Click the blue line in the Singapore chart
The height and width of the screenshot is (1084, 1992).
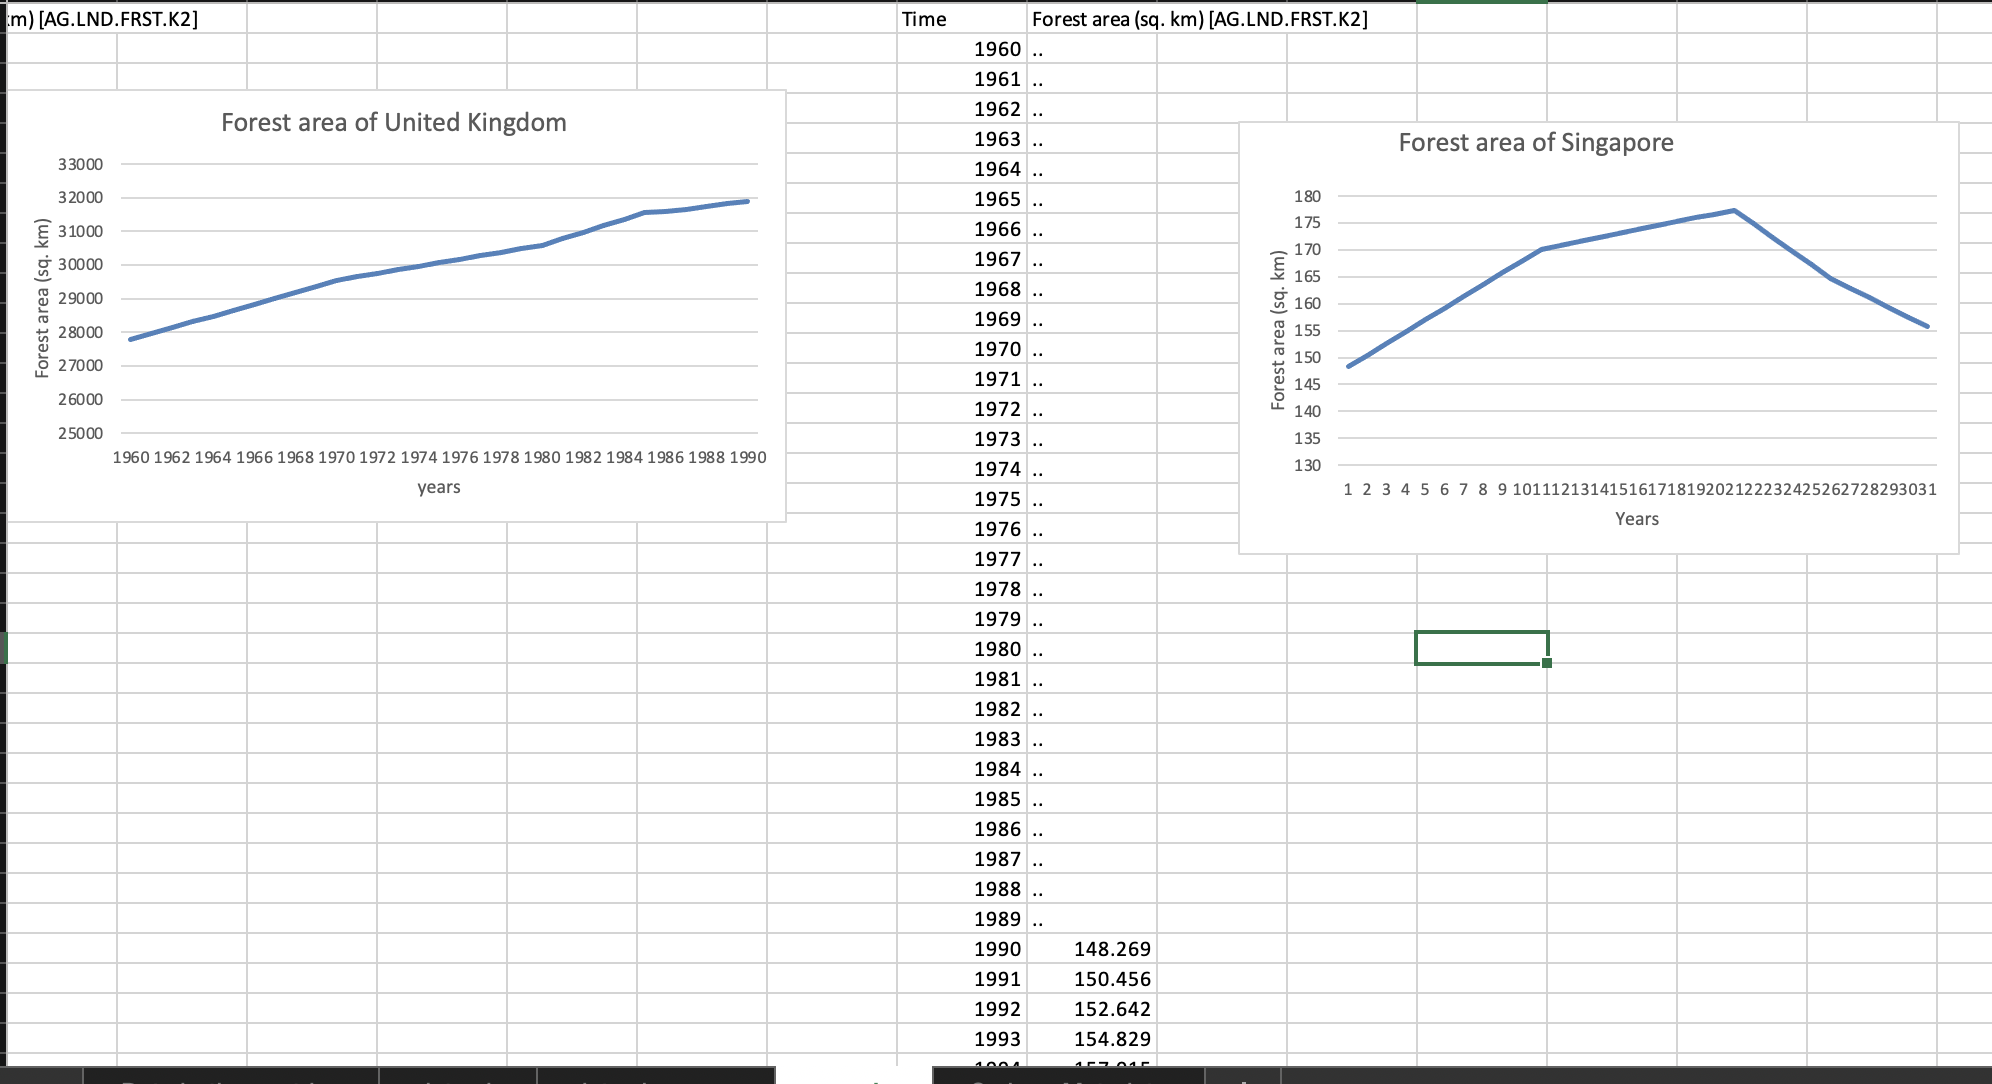1640,228
